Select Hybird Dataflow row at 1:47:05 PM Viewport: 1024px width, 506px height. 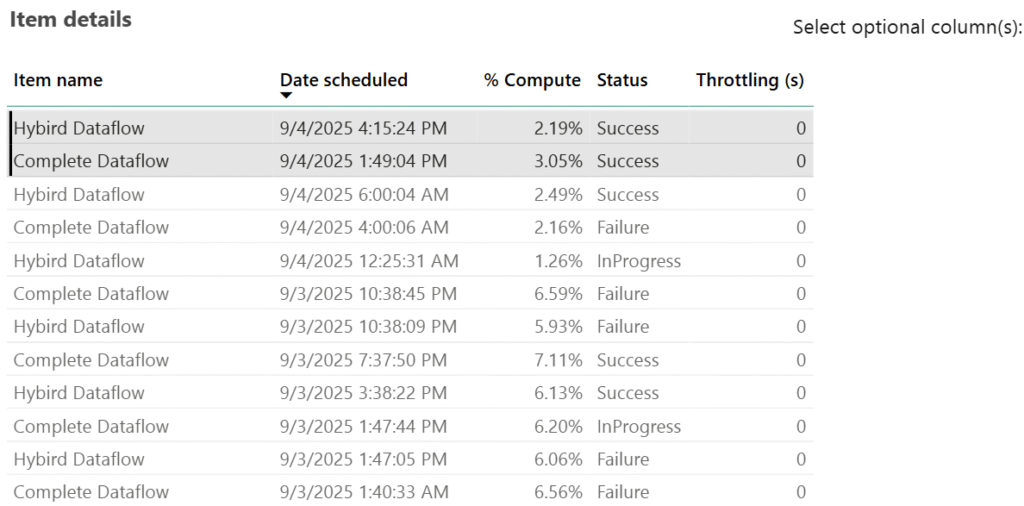click(x=79, y=459)
